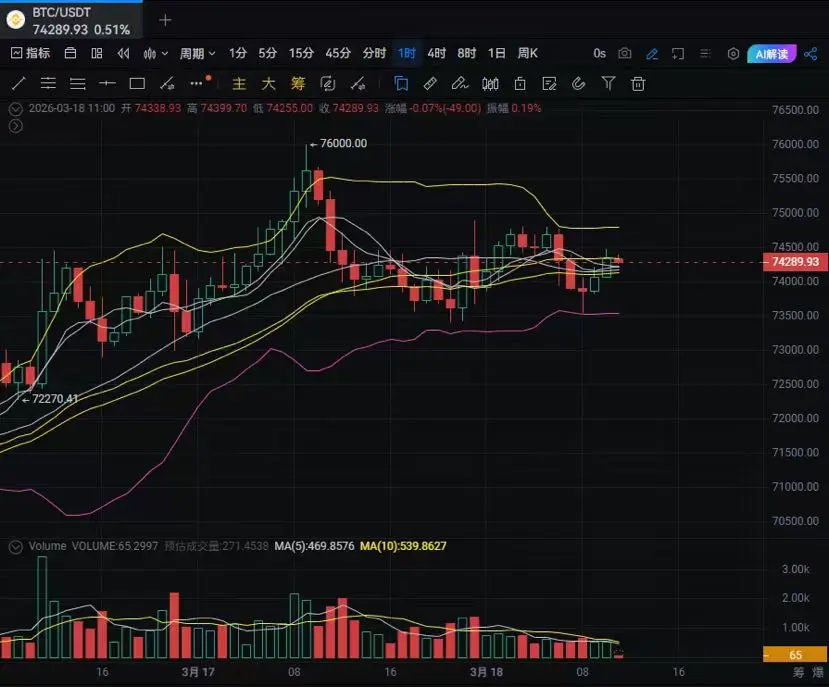The image size is (829, 687).
Task: Select the eraser/brush drawing tool
Action: point(459,84)
